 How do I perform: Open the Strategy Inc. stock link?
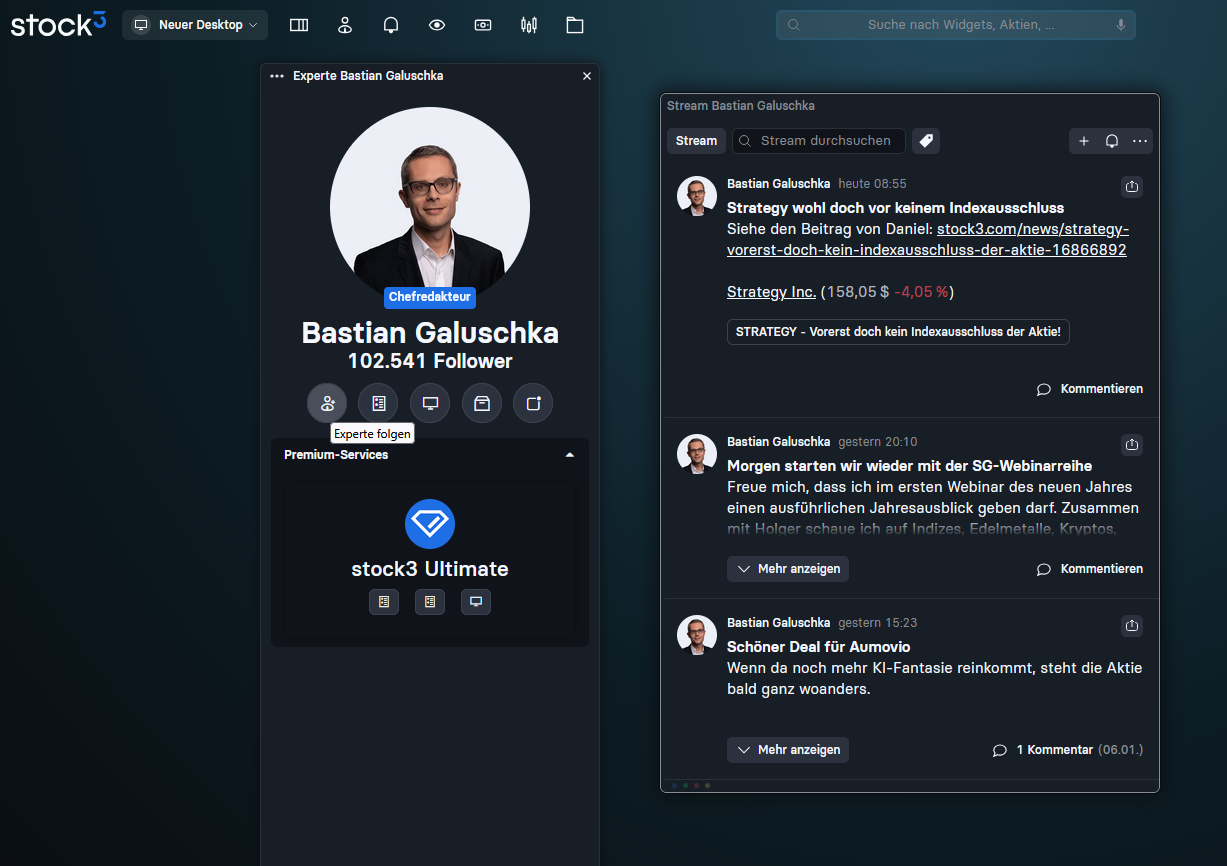(771, 292)
